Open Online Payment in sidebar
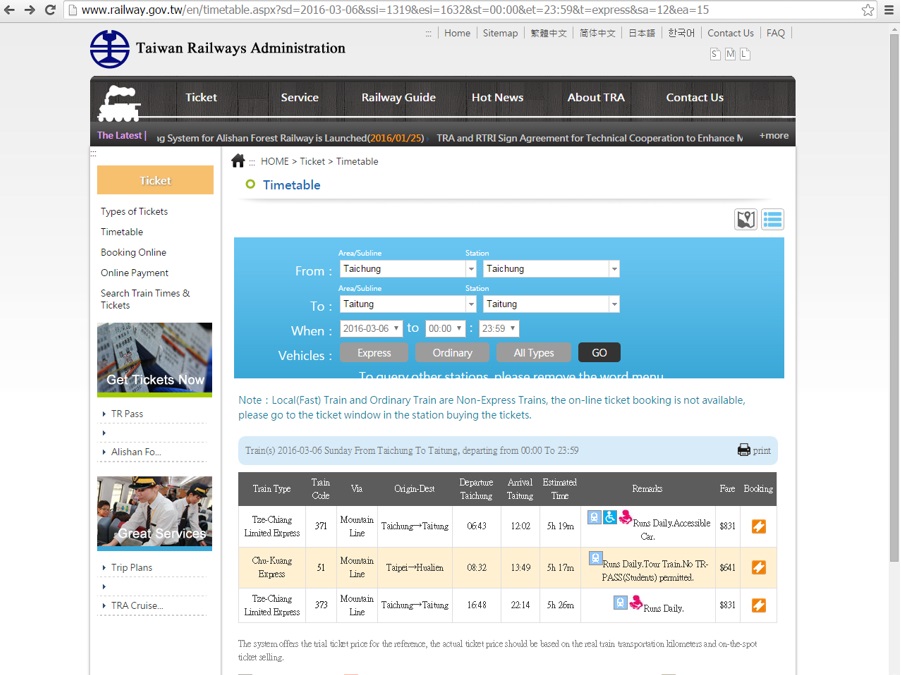 134,273
